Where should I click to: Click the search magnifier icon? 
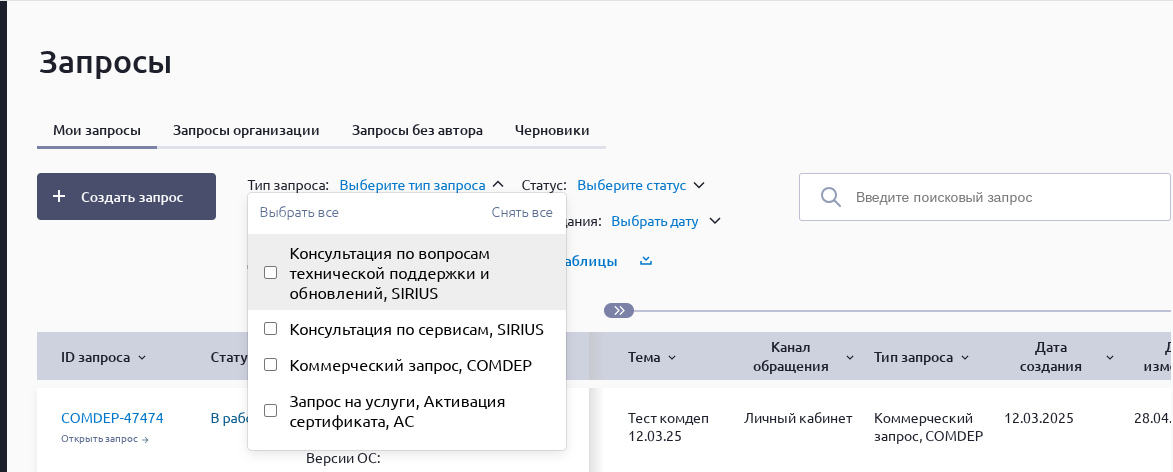[829, 197]
